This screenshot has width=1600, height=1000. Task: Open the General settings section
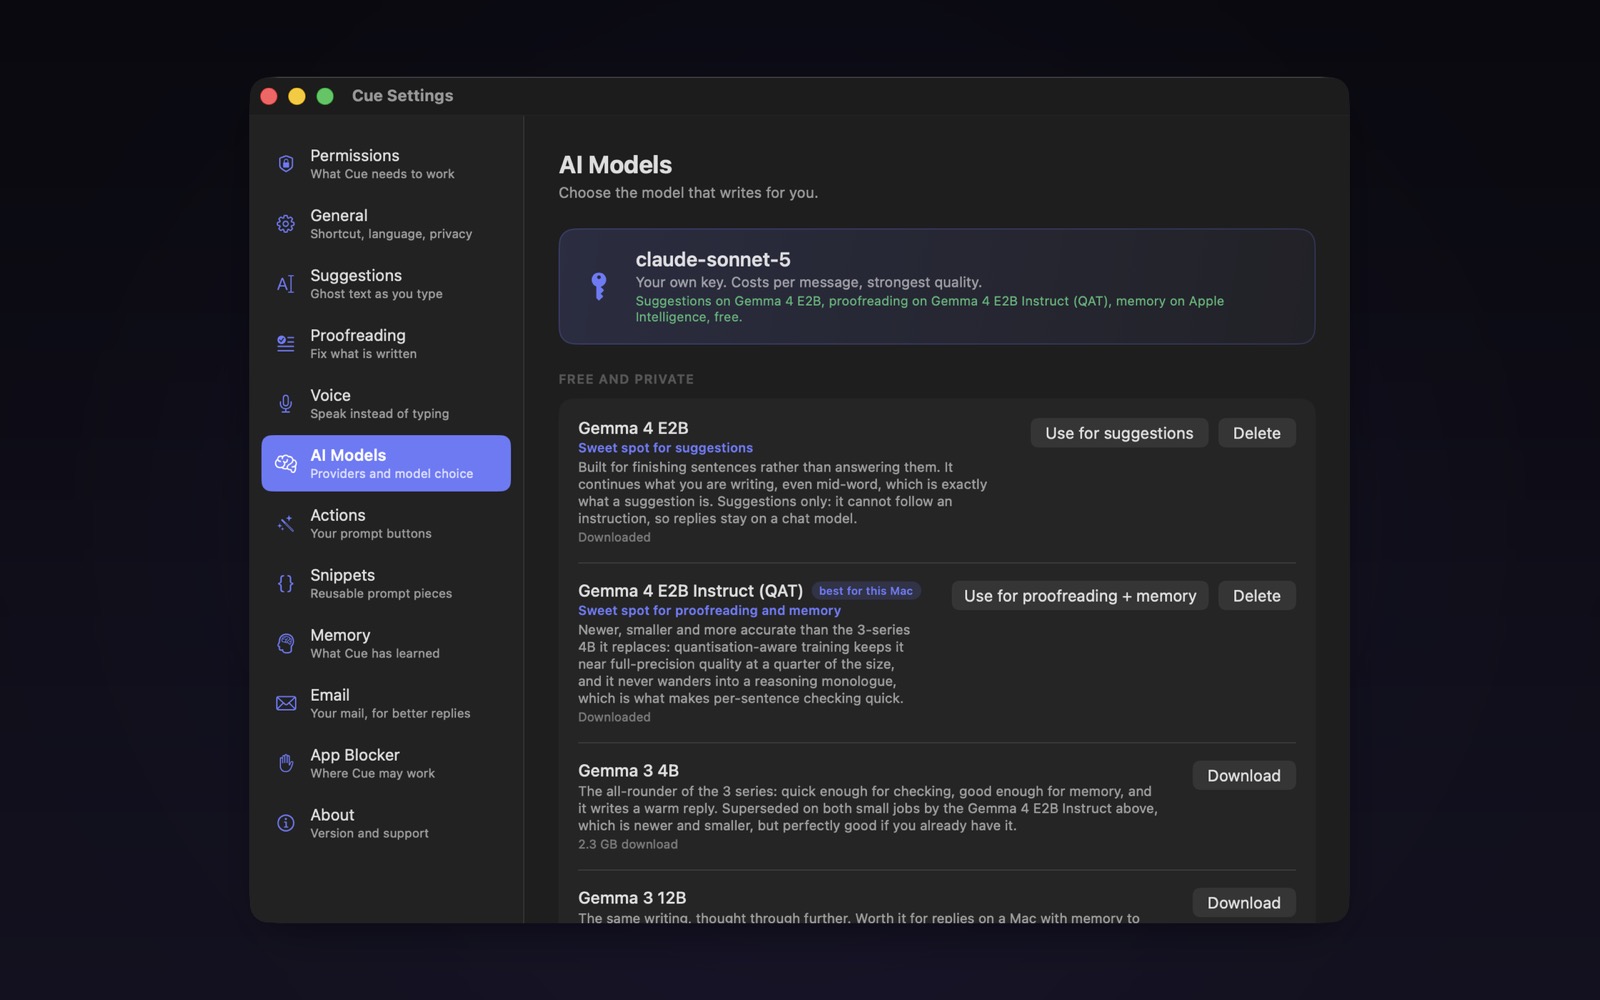(x=386, y=224)
